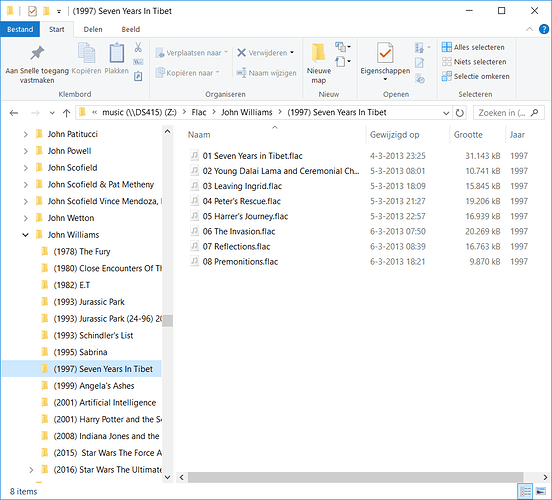Open address bar history dropdown arrow

[446, 113]
